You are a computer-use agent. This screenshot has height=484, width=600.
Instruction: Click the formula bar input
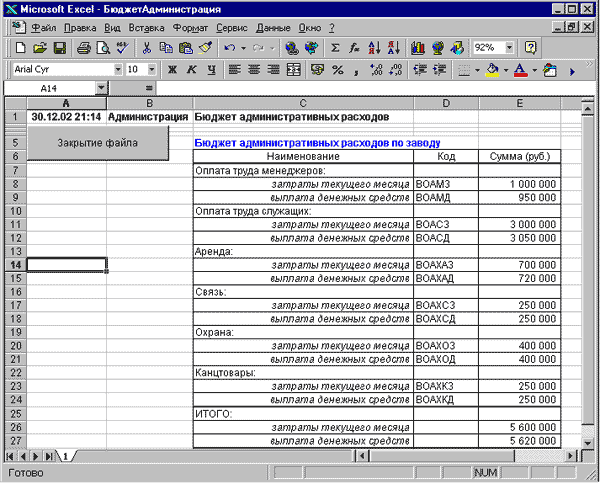tap(375, 88)
